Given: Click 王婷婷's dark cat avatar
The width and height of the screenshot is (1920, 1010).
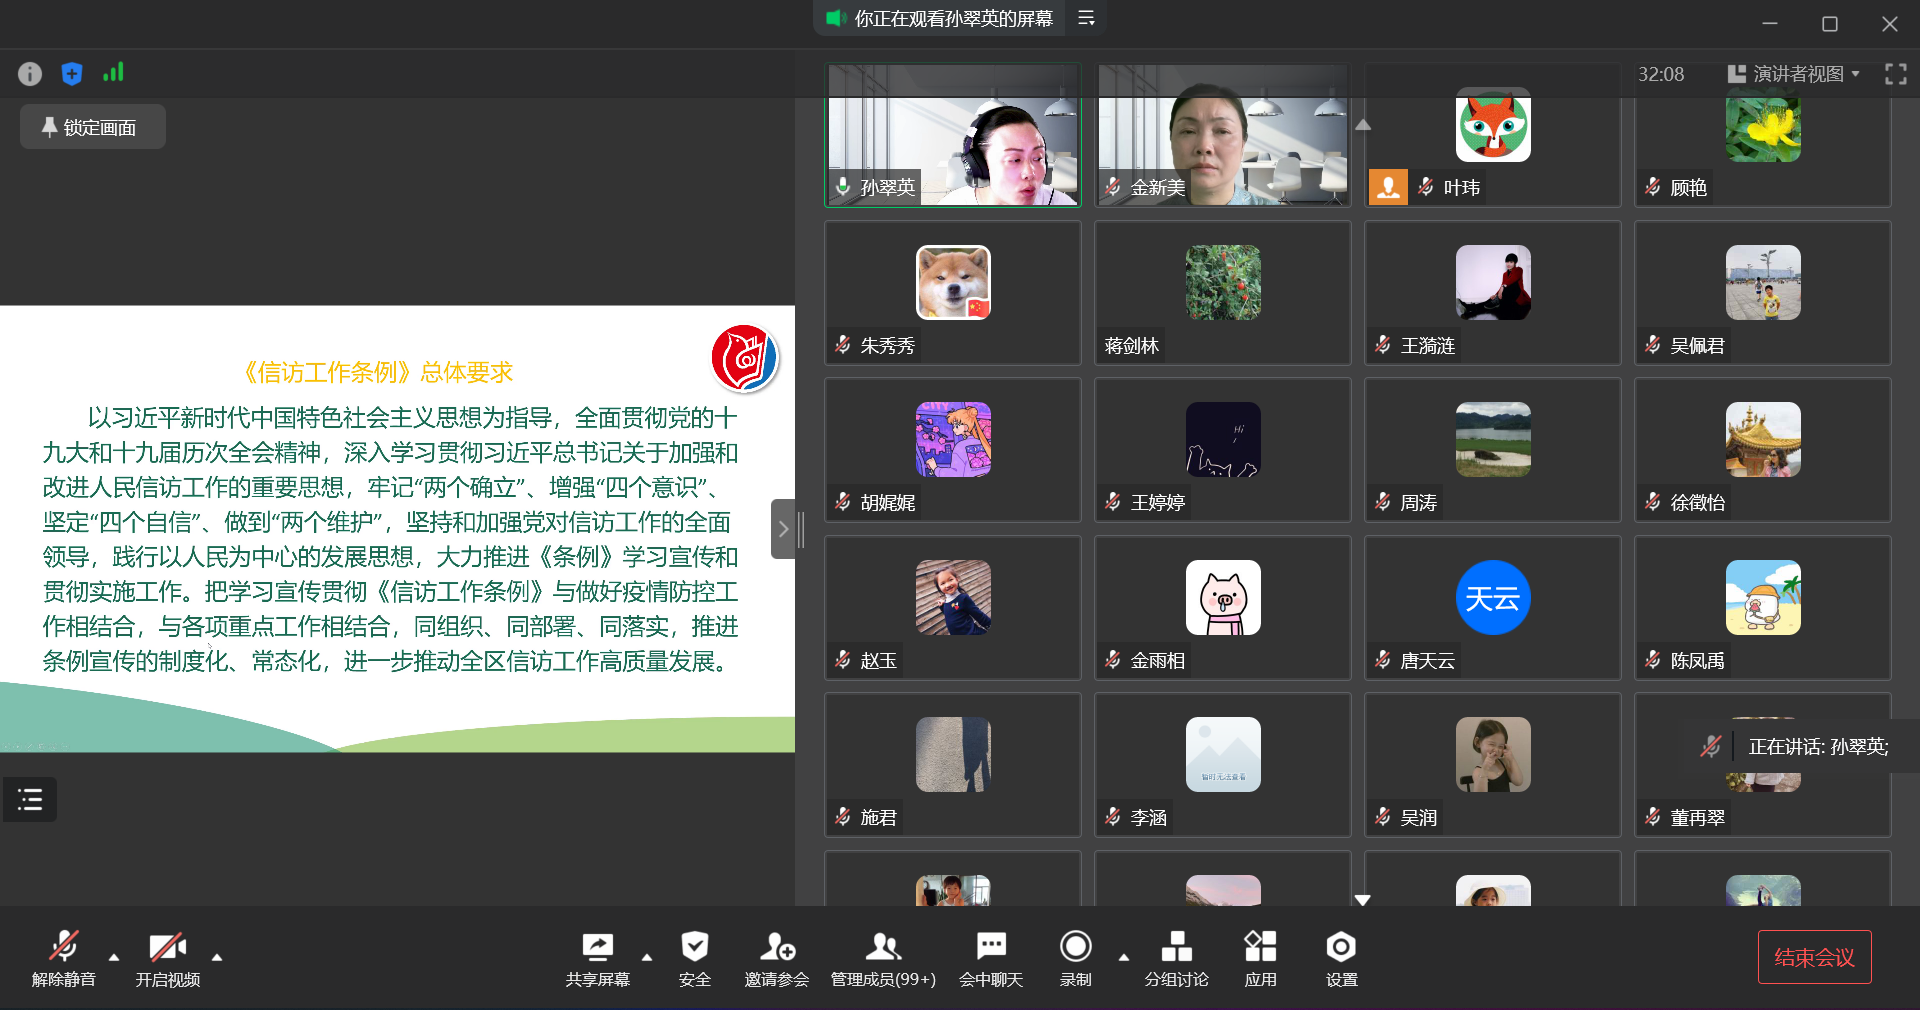Looking at the screenshot, I should (x=1223, y=439).
